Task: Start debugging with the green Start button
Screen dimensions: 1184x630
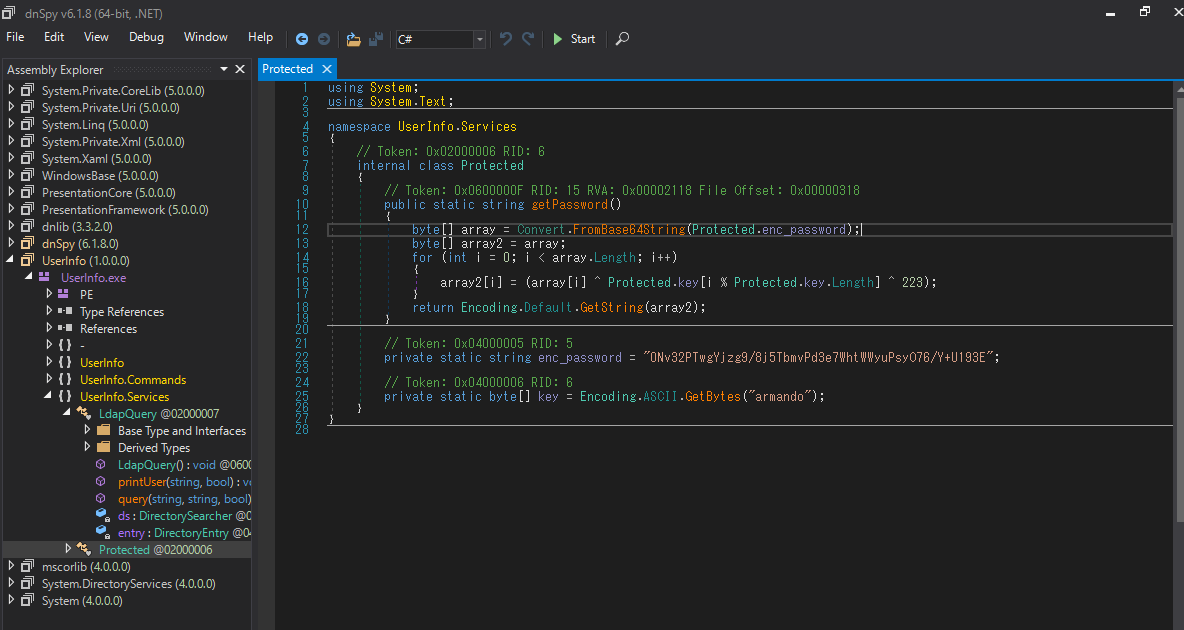Action: (x=574, y=39)
